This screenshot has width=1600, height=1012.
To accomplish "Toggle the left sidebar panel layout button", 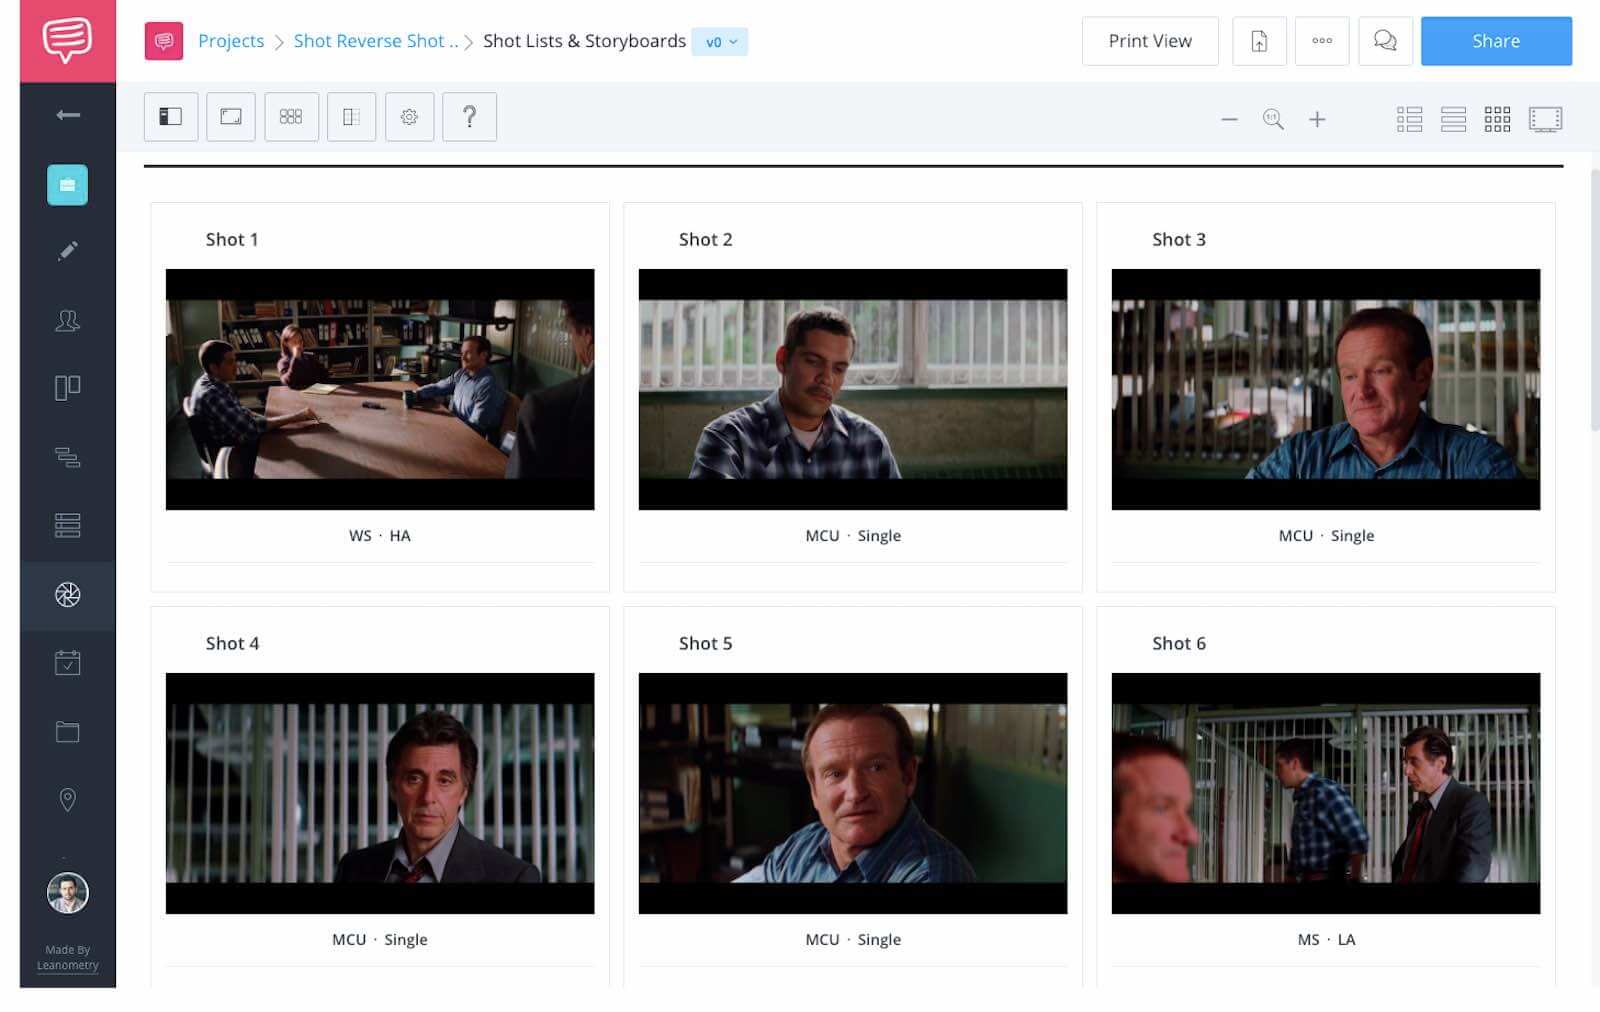I will (x=171, y=117).
